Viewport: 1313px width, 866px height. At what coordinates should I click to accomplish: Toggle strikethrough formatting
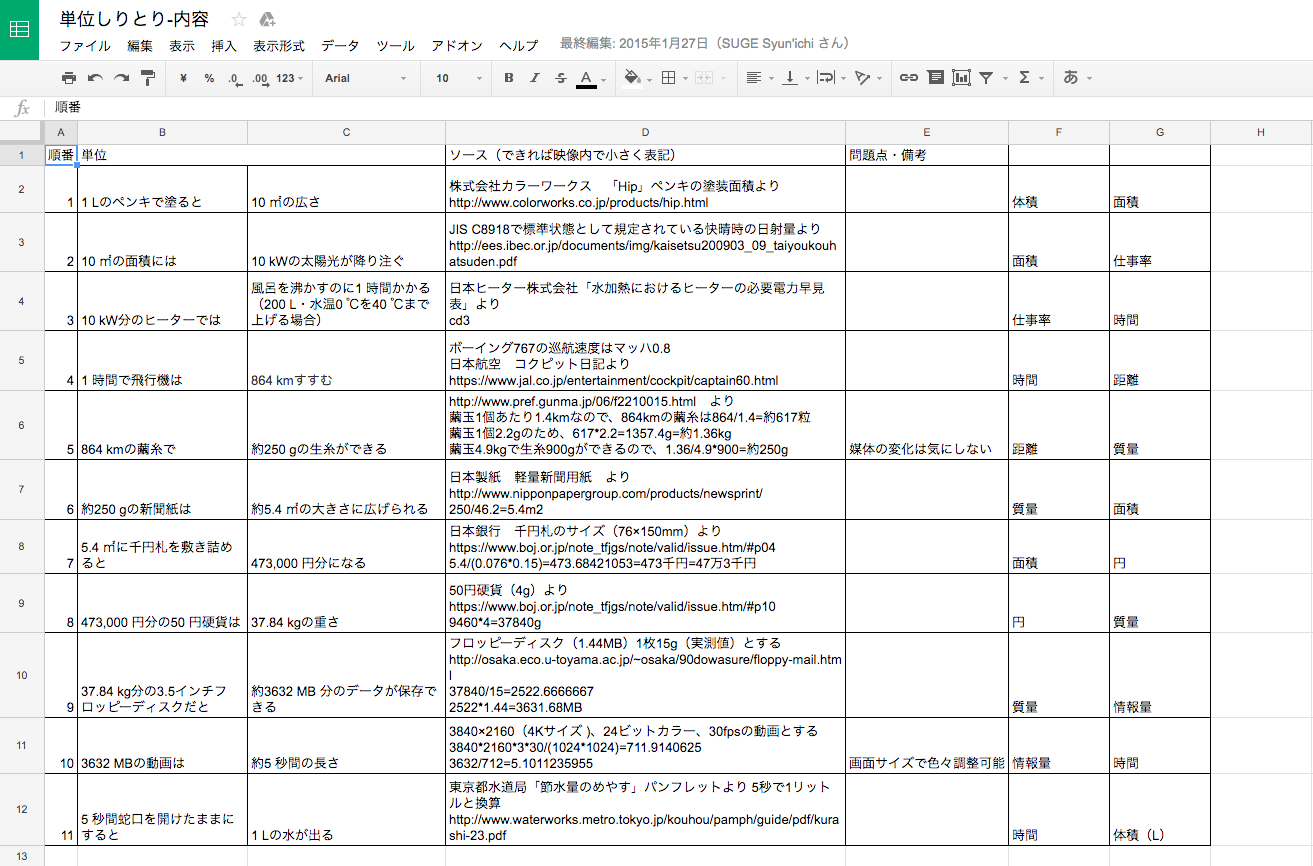tap(560, 78)
